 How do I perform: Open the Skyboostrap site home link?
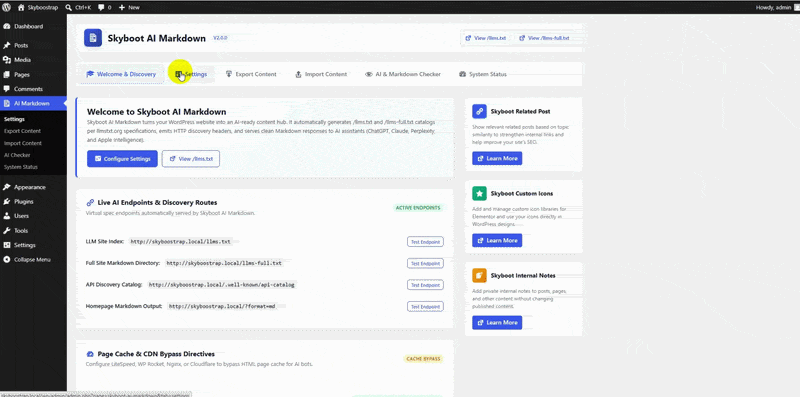[38, 8]
